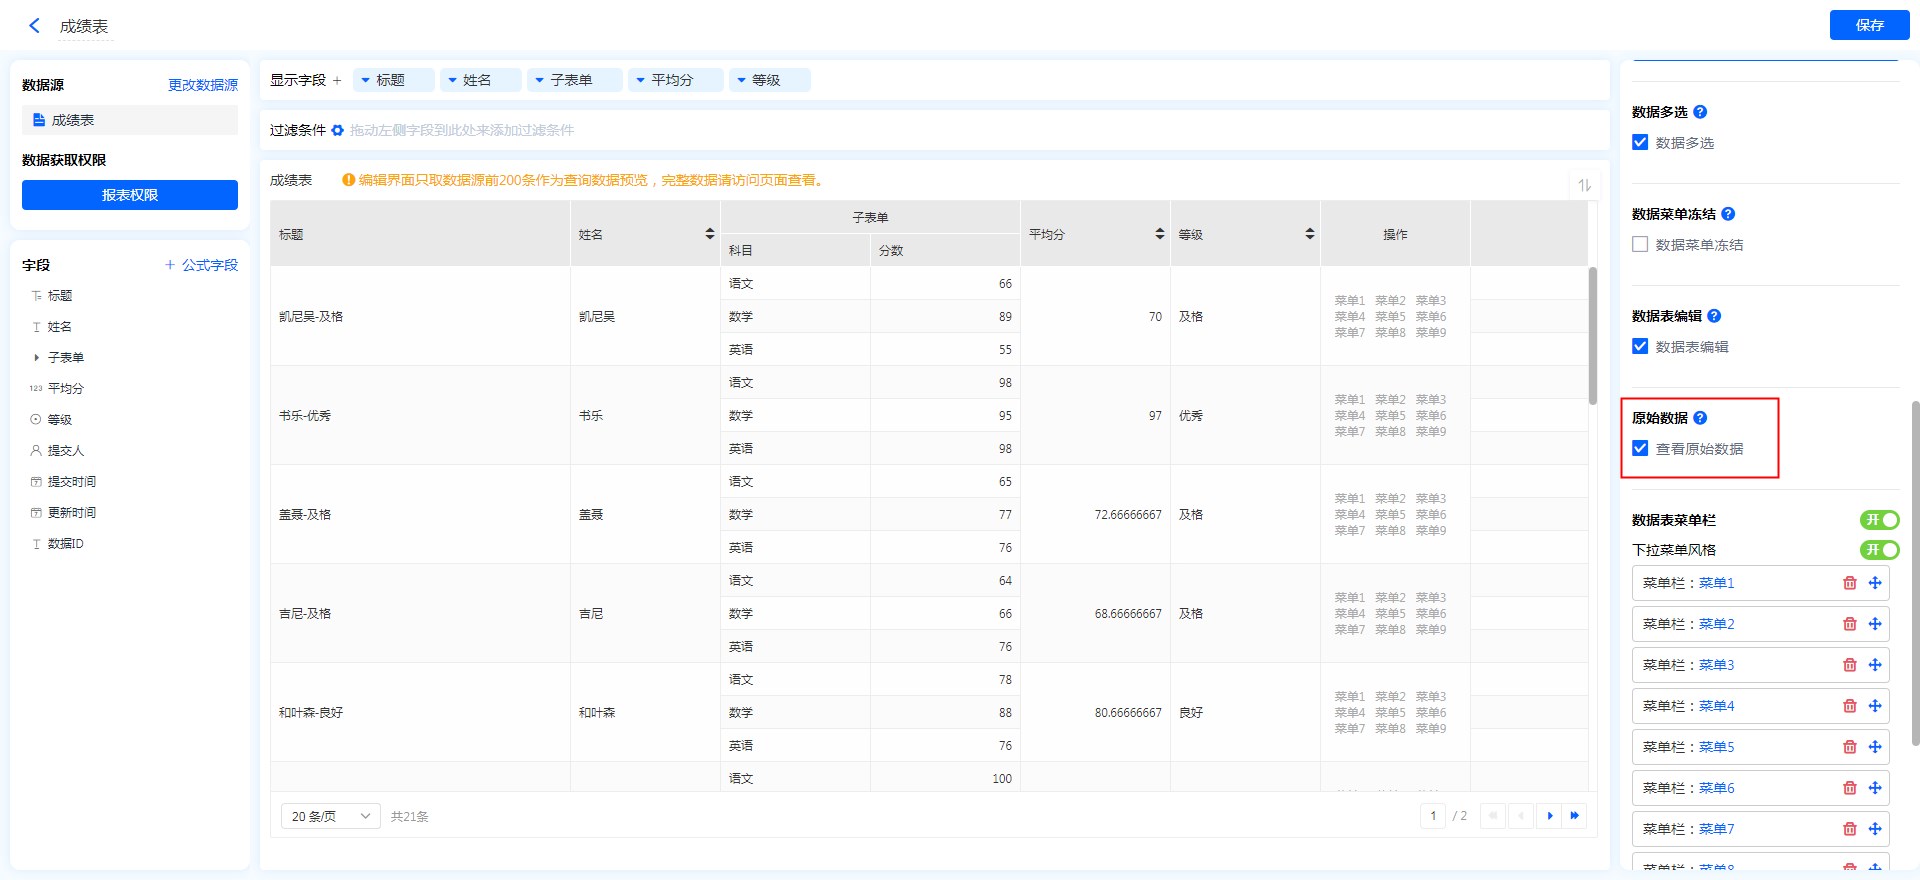Viewport: 1920px width, 880px height.
Task: Click the 更改数据源 link
Action: [202, 85]
